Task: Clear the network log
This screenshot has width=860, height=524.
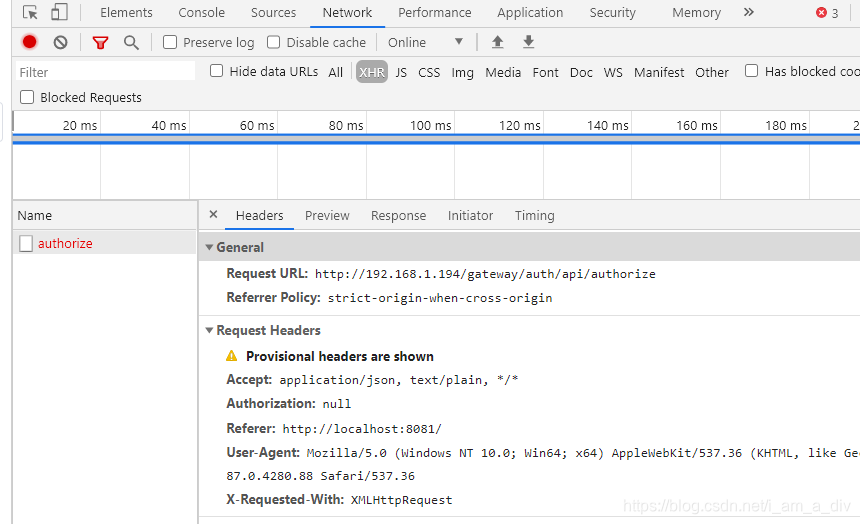Action: pyautogui.click(x=60, y=42)
